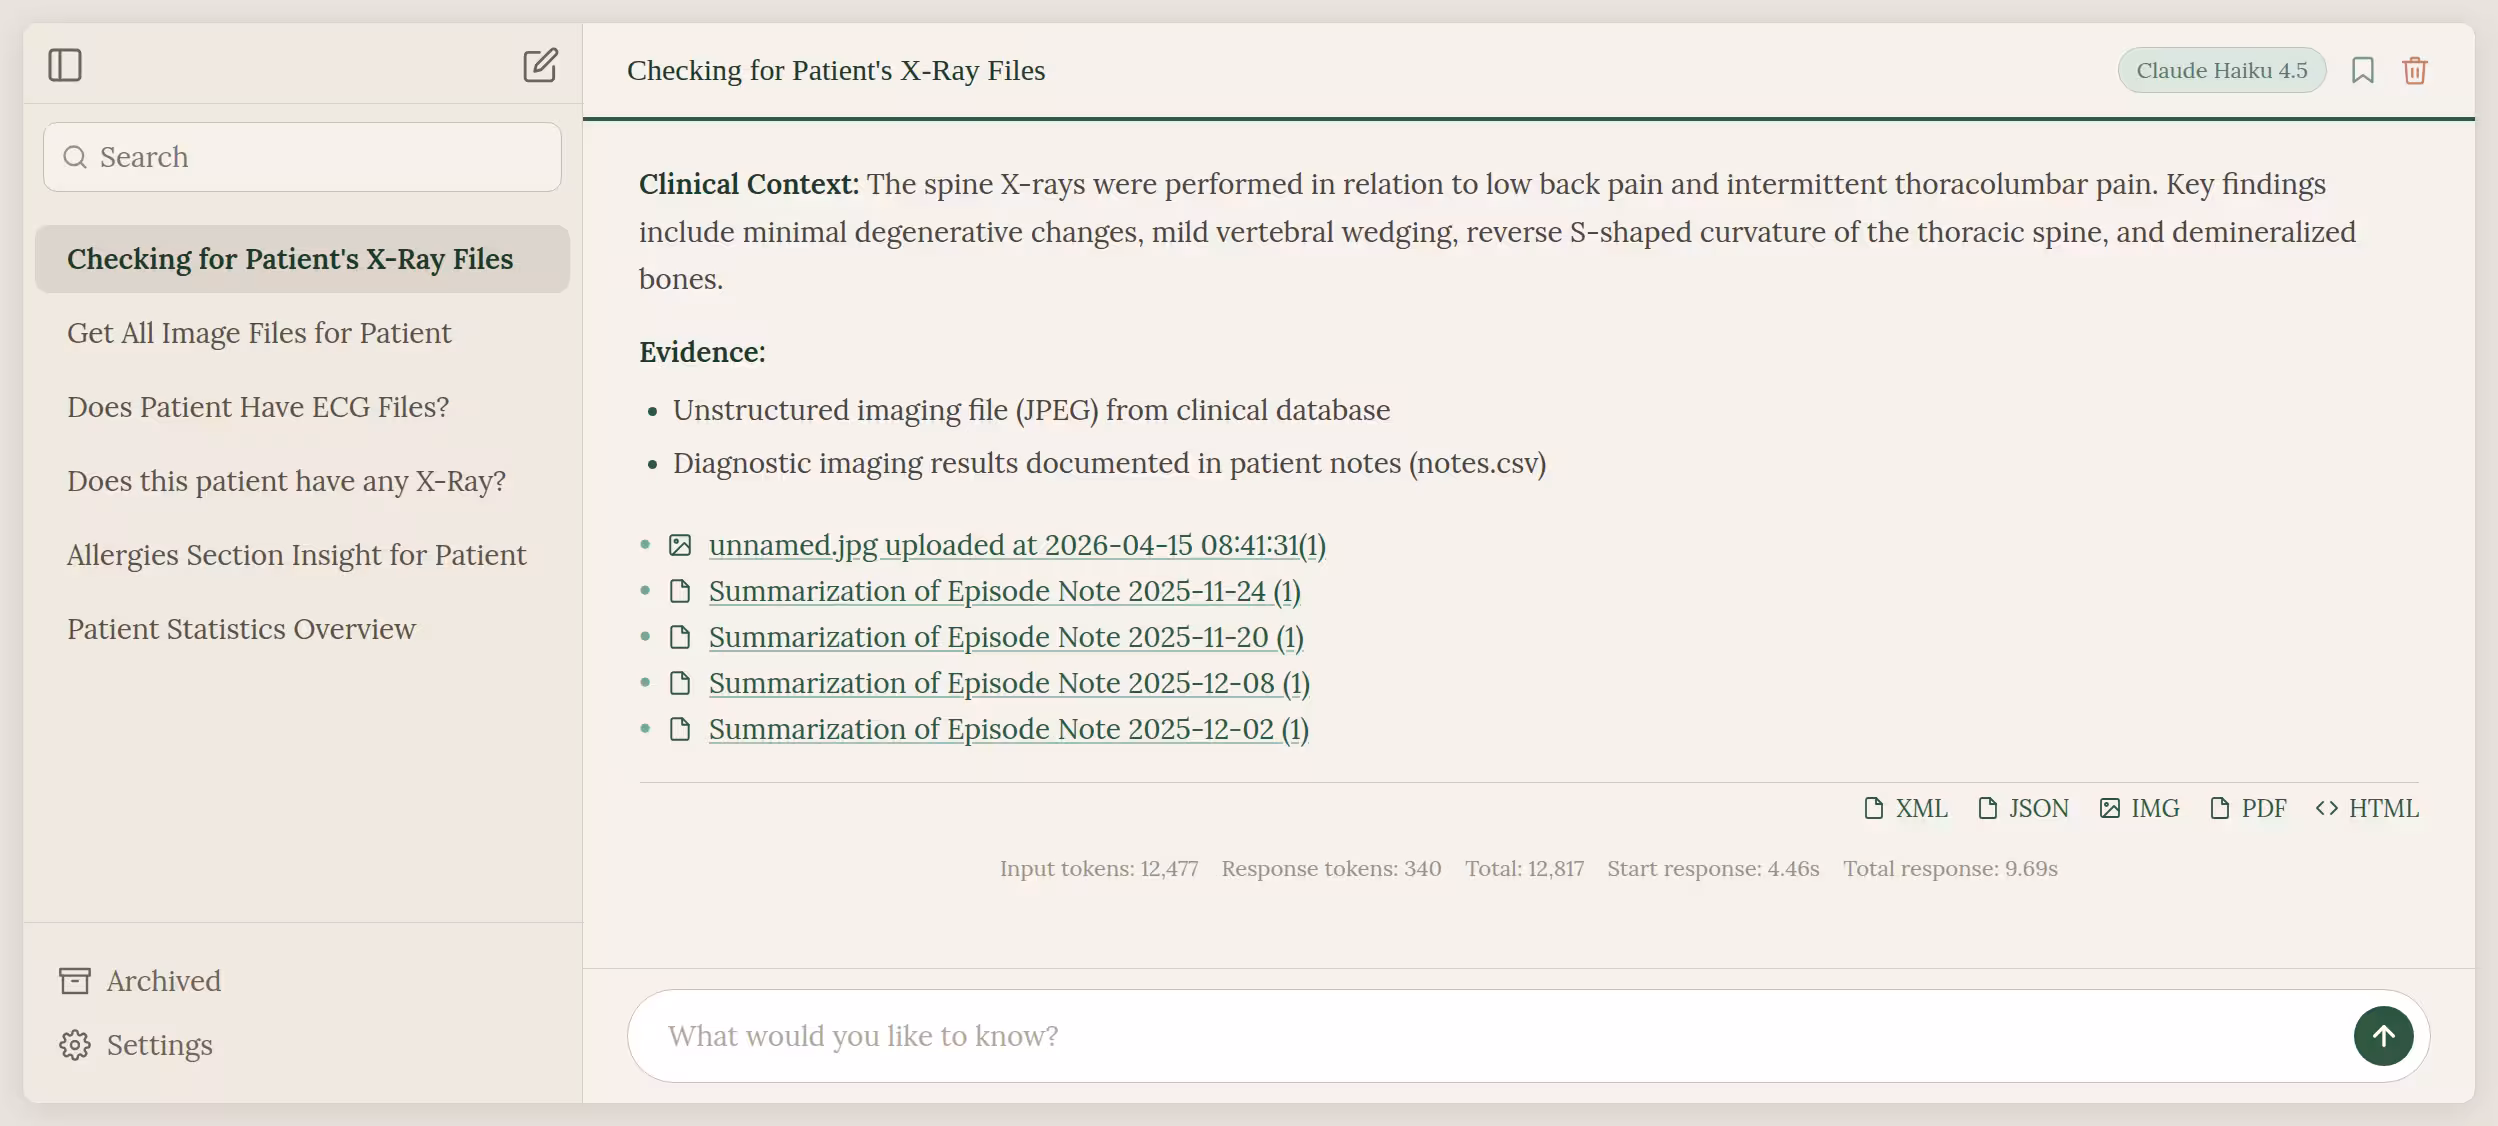2498x1126 pixels.
Task: Export response as XML
Action: 1906,808
